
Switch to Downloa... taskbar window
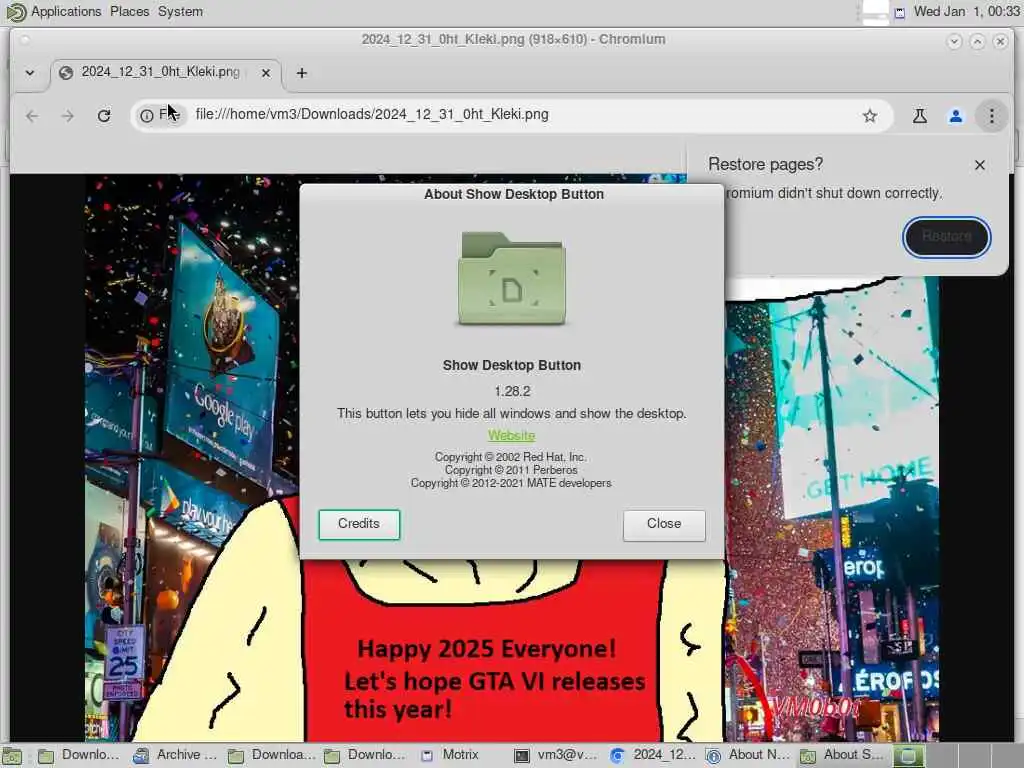270,755
